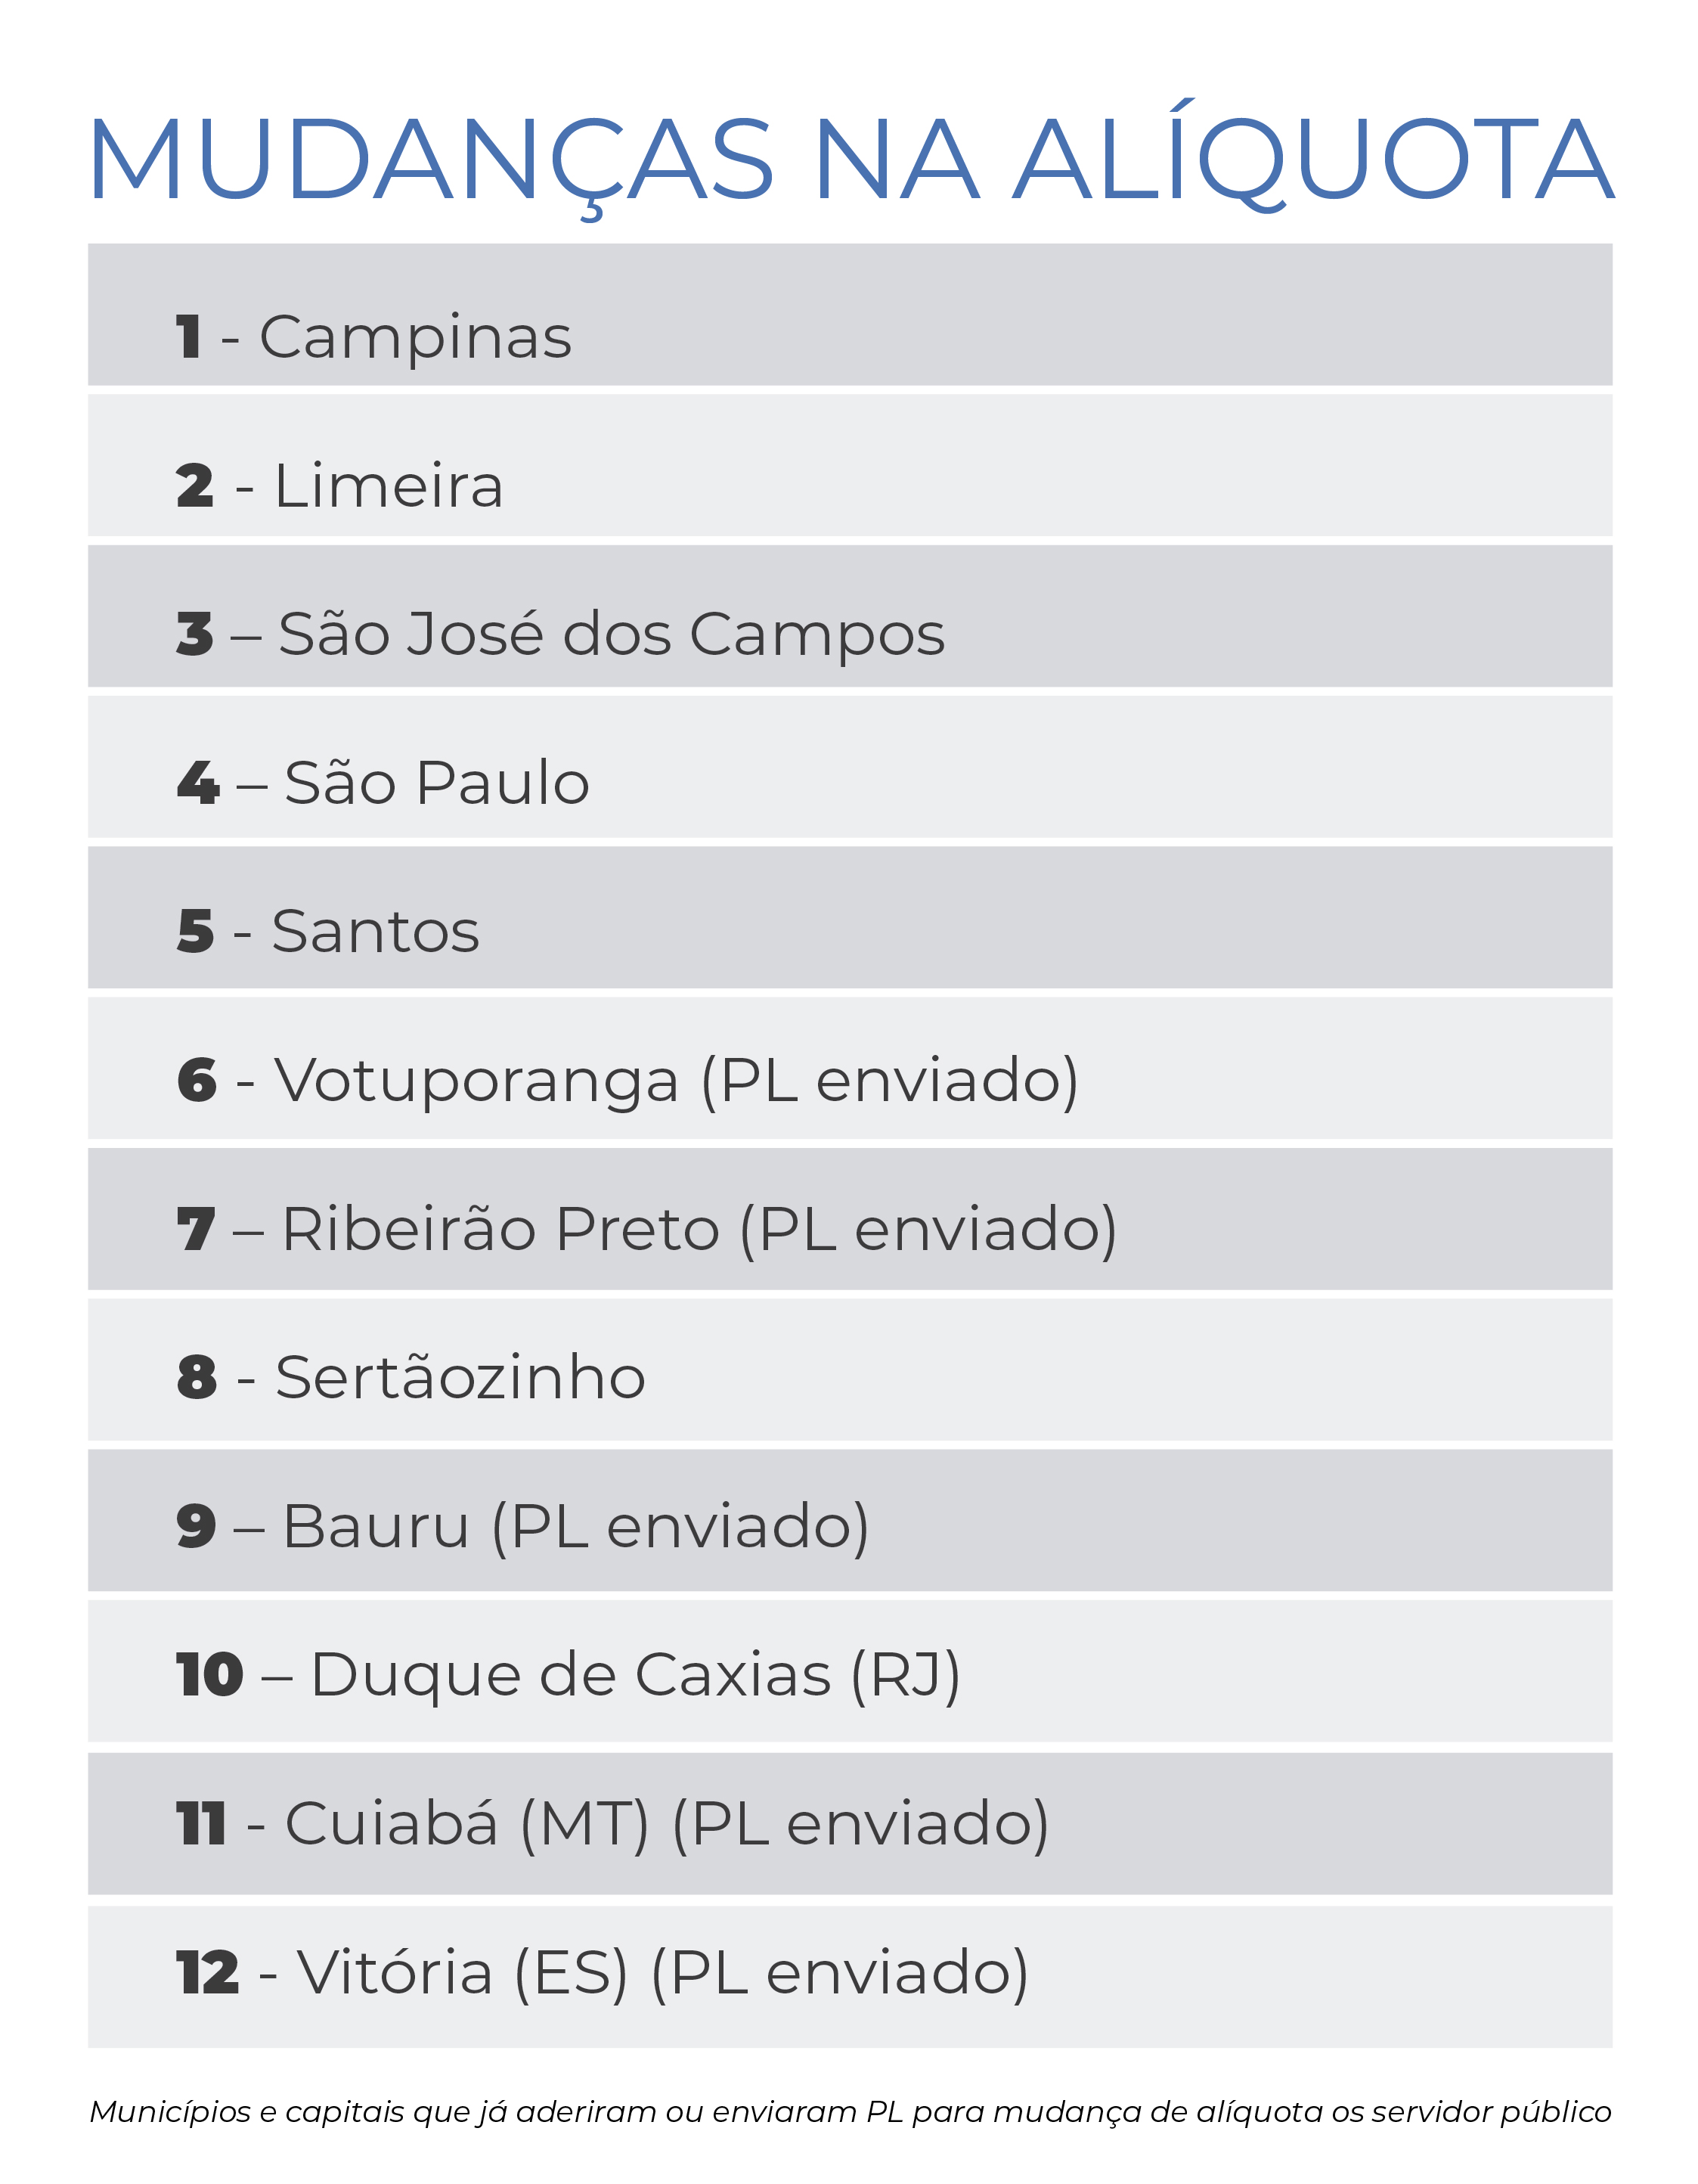Screen dimensions: 1698x2184
Task: Click the "(MT)" state abbreviation
Action: click(585, 1824)
